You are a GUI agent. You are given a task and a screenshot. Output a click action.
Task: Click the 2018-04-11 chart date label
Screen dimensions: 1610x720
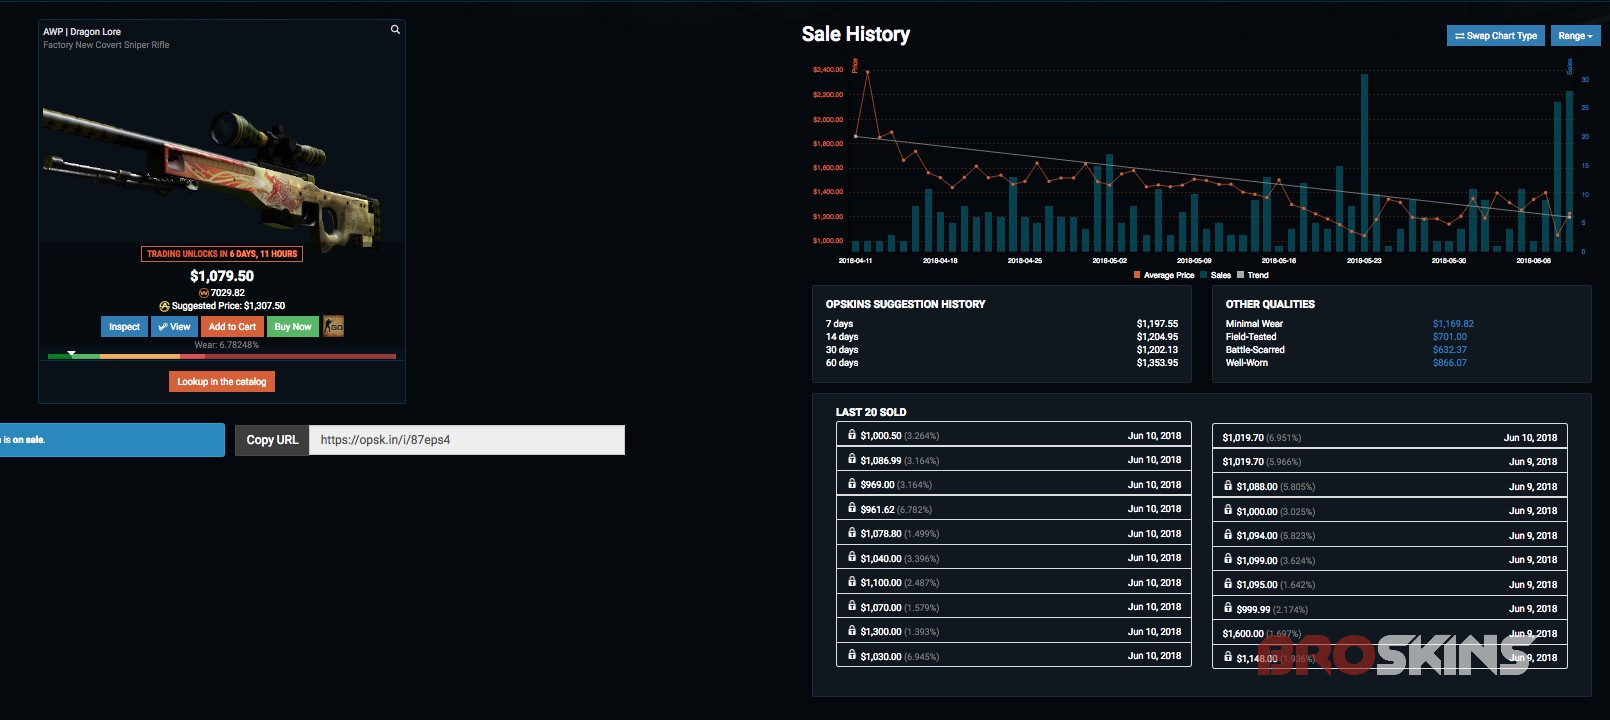click(855, 260)
